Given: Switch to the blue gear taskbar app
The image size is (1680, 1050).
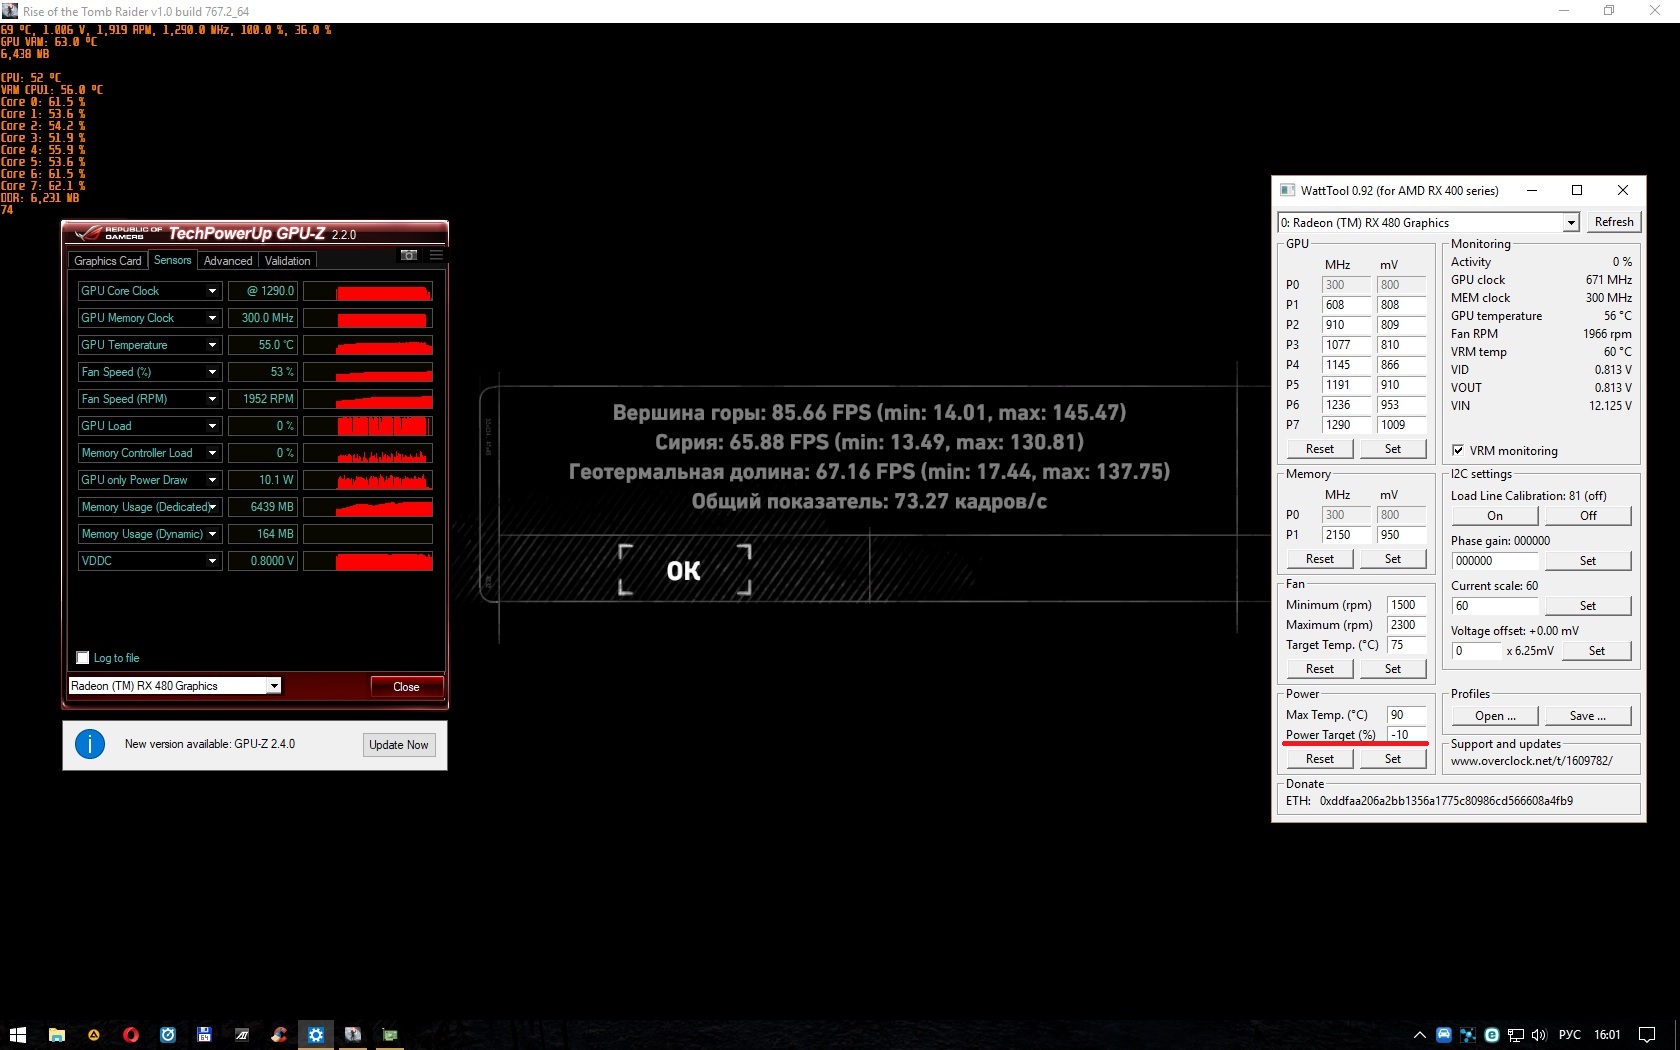Looking at the screenshot, I should [x=316, y=1035].
